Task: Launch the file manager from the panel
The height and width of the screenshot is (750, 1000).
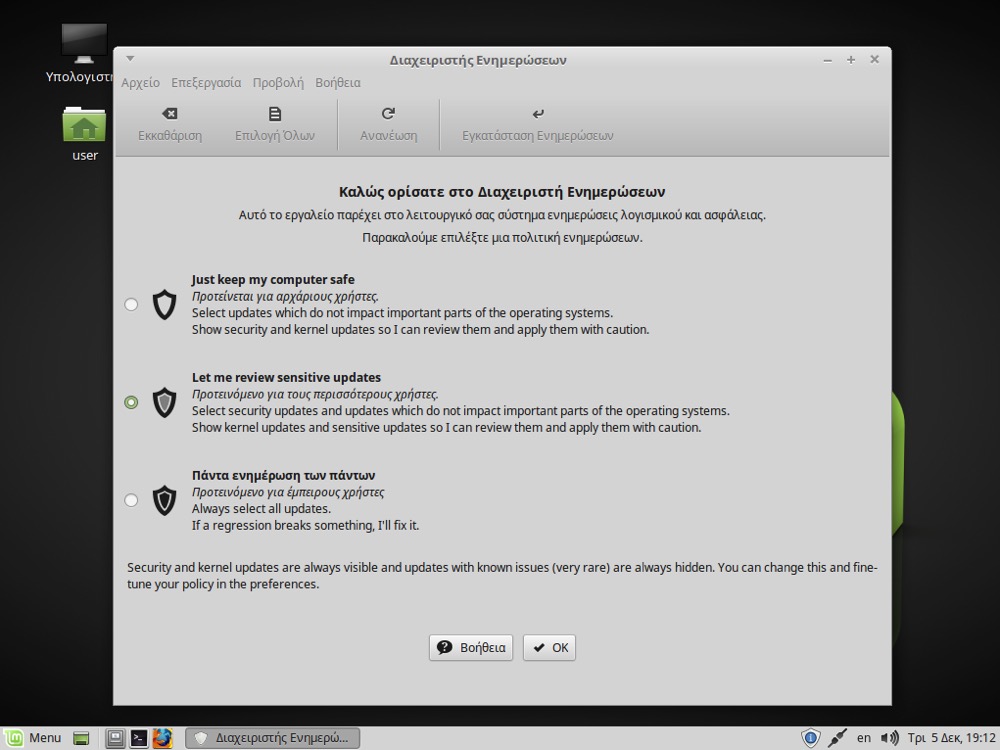Action: (115, 738)
